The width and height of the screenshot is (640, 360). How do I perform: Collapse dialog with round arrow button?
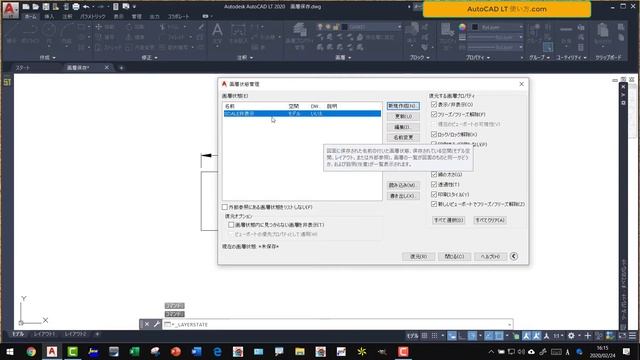point(514,256)
